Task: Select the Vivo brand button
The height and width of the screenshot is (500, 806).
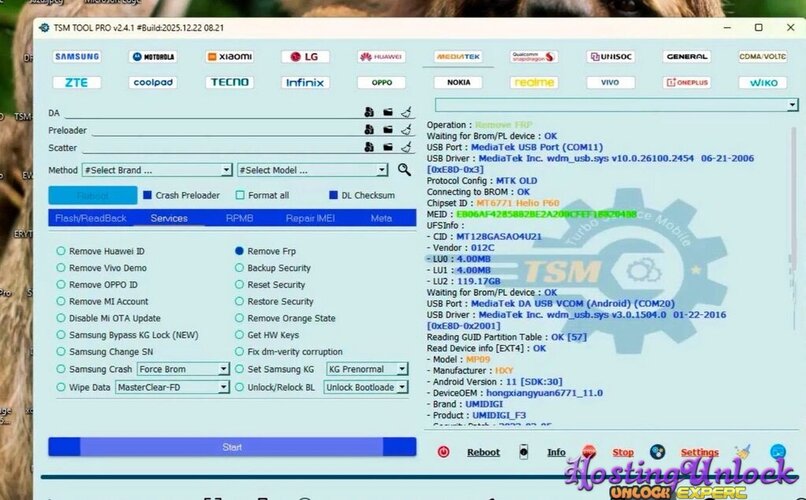Action: pyautogui.click(x=610, y=82)
